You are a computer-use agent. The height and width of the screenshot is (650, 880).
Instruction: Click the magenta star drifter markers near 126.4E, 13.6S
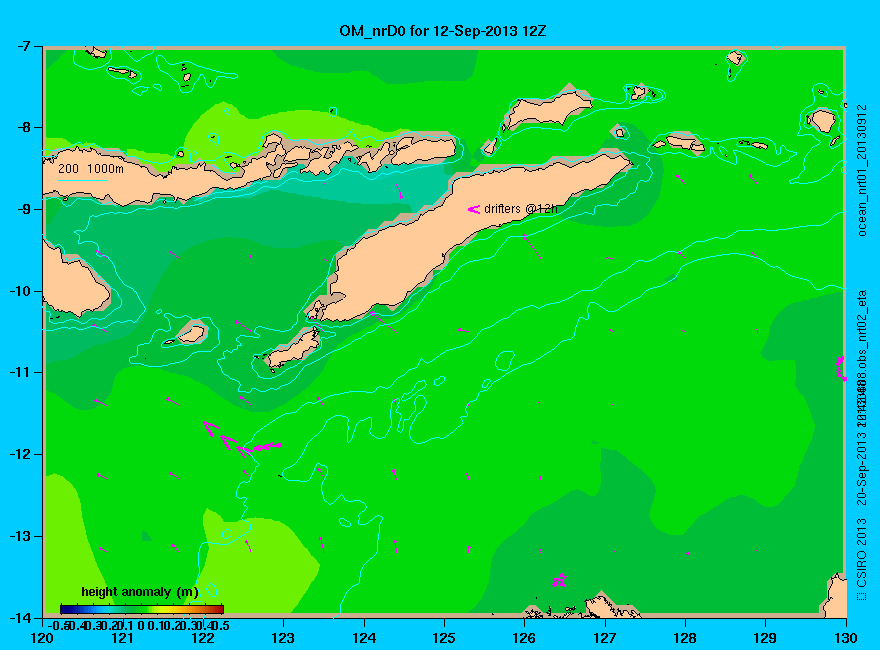pos(559,580)
